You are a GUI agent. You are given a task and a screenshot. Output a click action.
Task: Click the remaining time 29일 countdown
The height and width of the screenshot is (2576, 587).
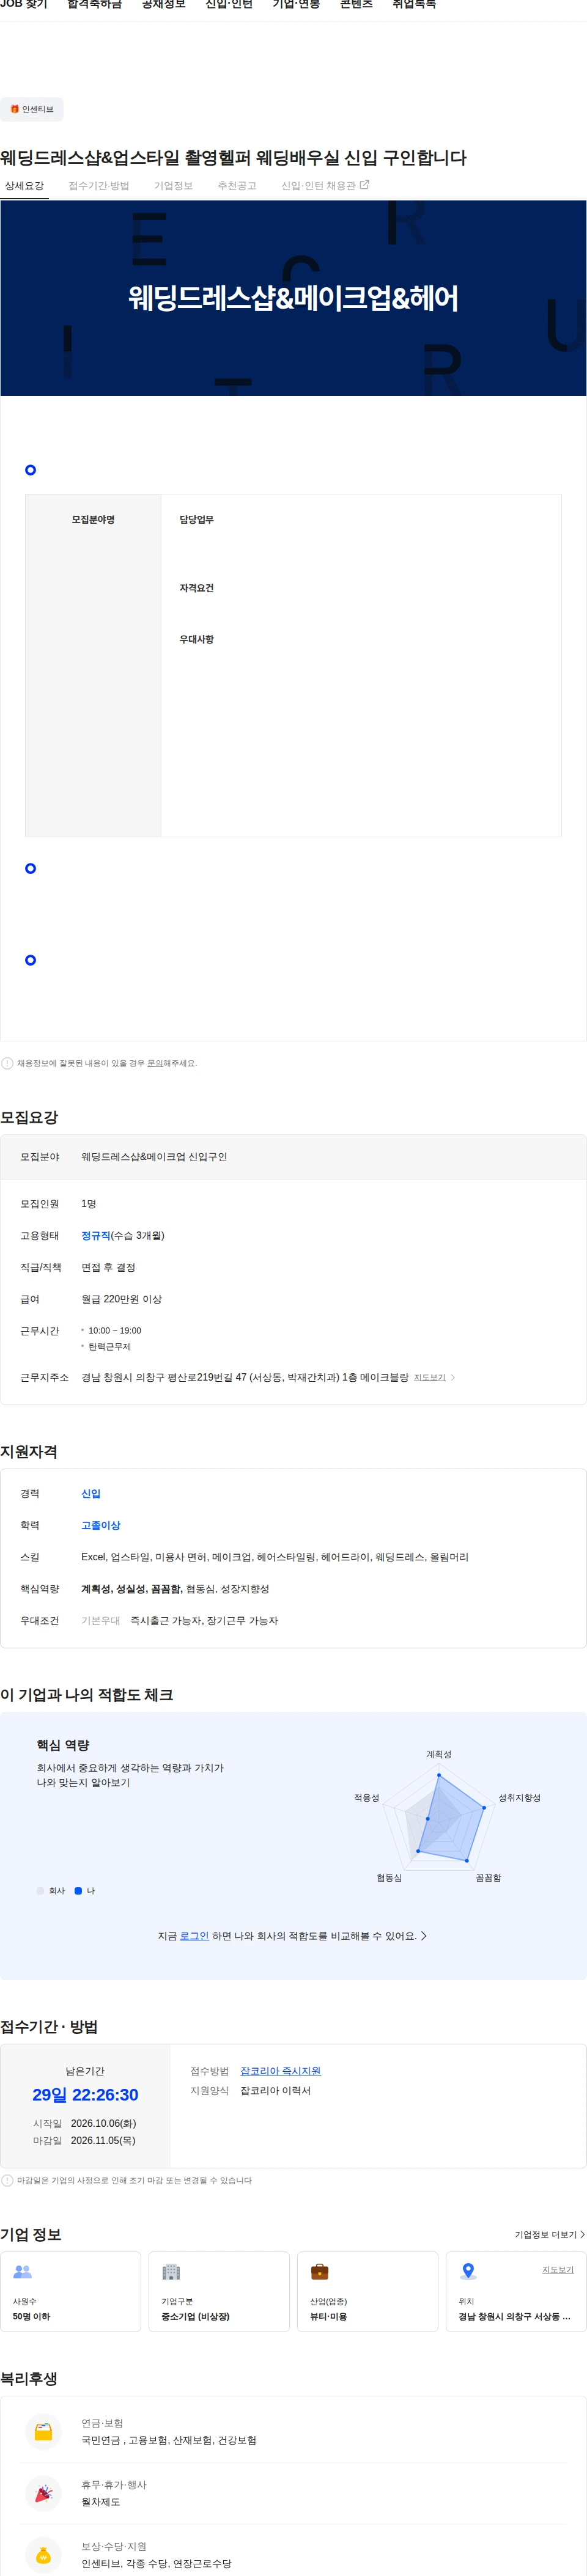[x=85, y=2095]
